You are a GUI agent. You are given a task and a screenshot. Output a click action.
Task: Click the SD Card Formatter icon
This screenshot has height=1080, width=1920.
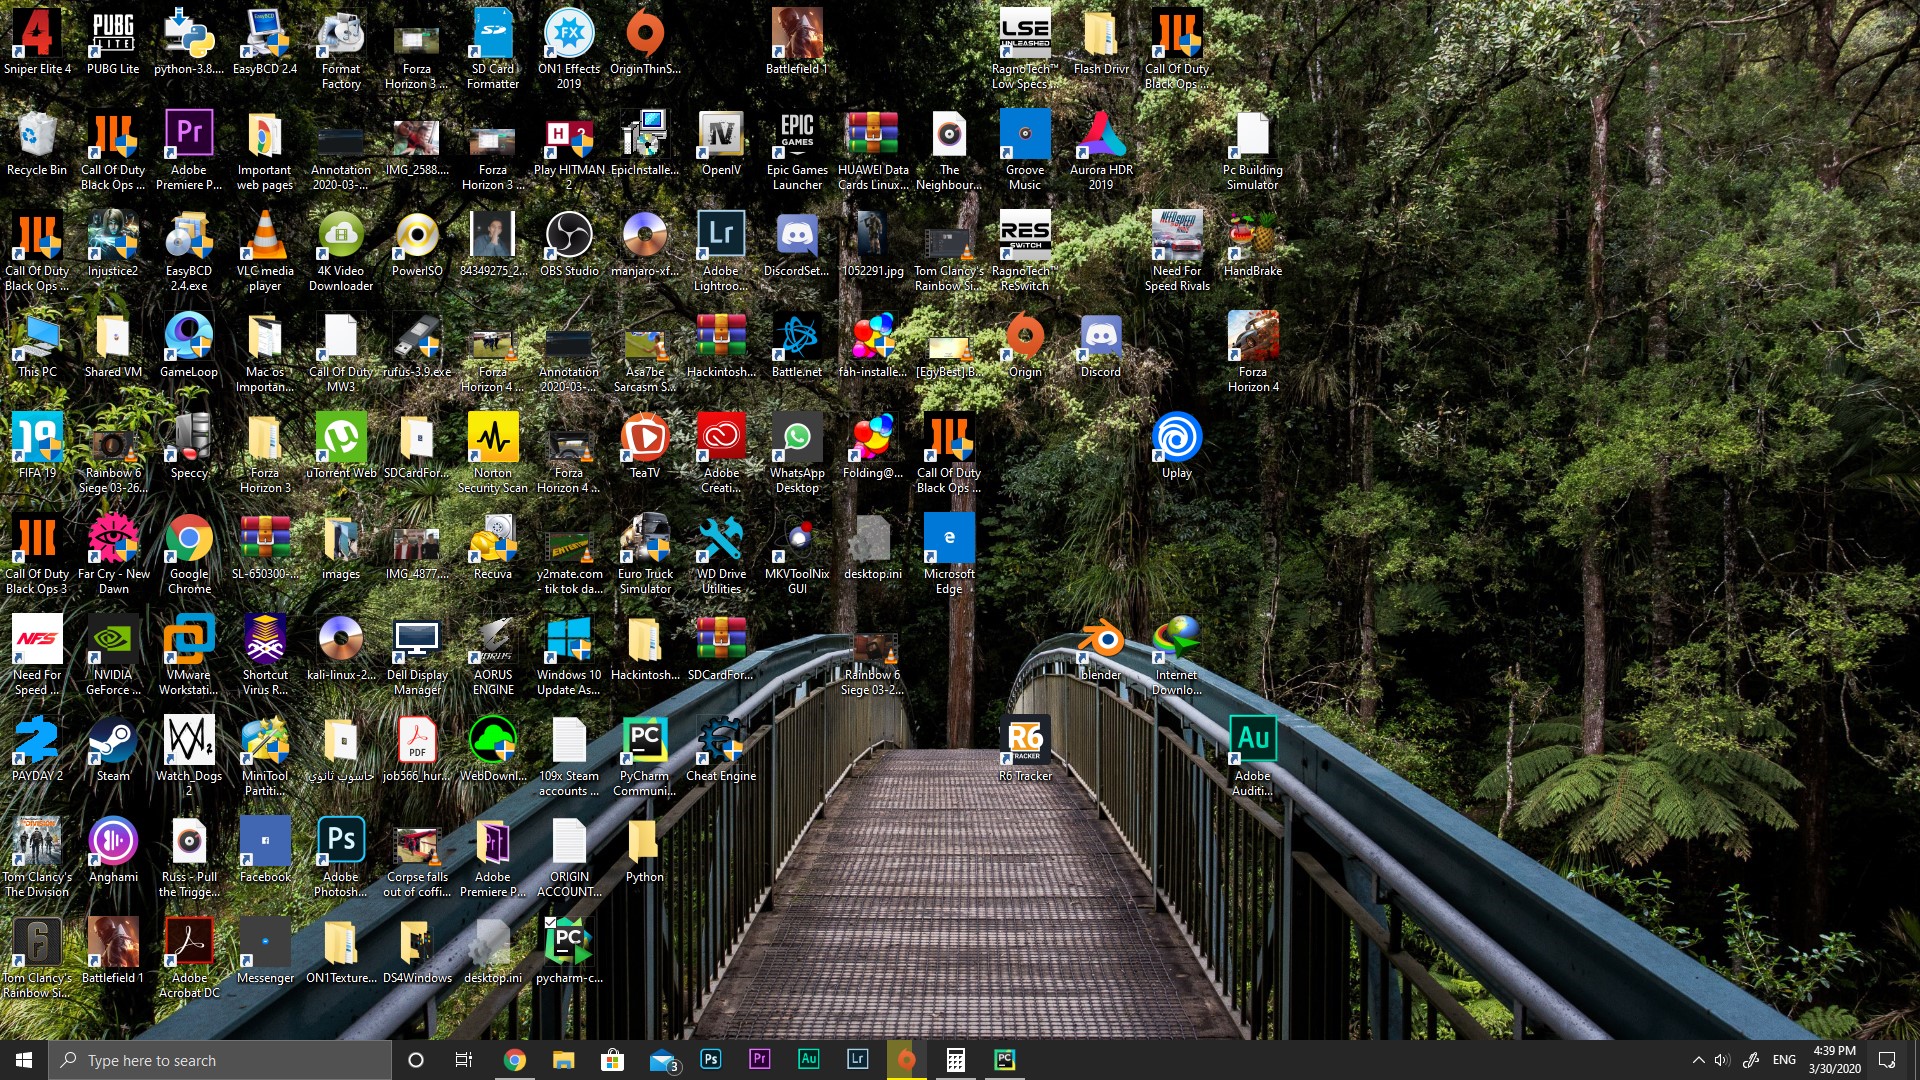click(x=493, y=49)
